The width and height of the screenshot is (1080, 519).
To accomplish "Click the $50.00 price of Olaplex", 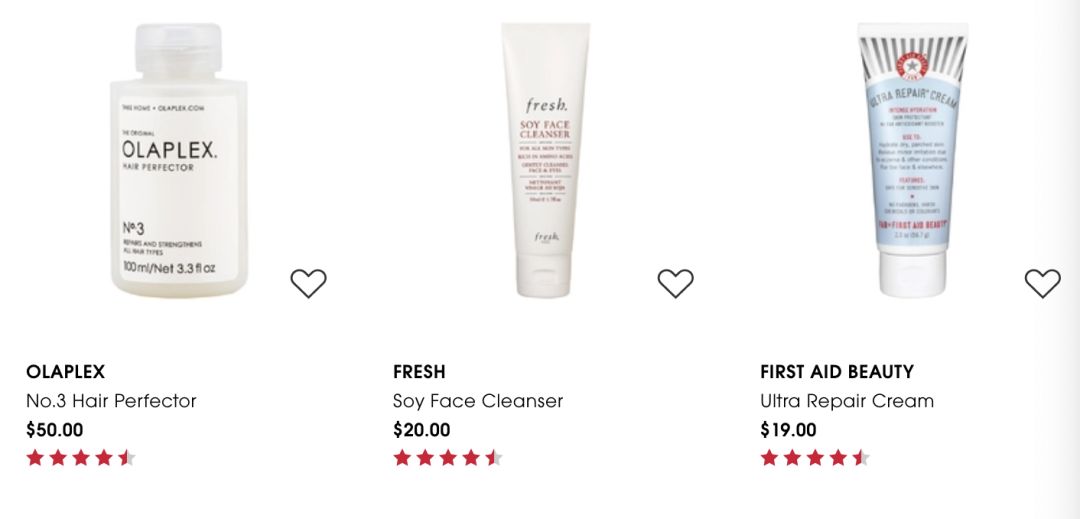I will [x=54, y=430].
